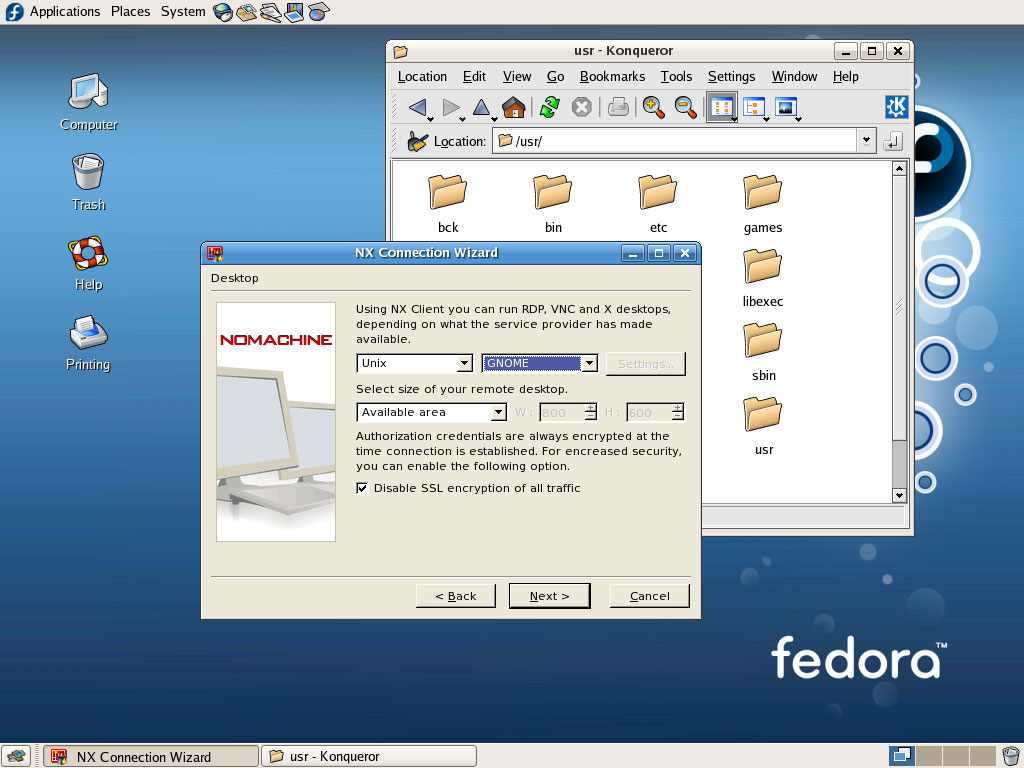Viewport: 1024px width, 768px height.
Task: Open the Icon View options arrow
Action: click(735, 120)
